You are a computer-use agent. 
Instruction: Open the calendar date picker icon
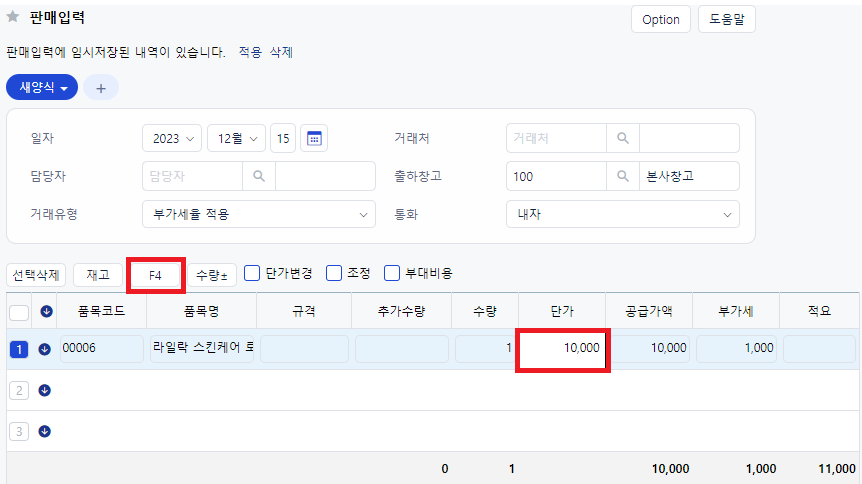coord(314,138)
